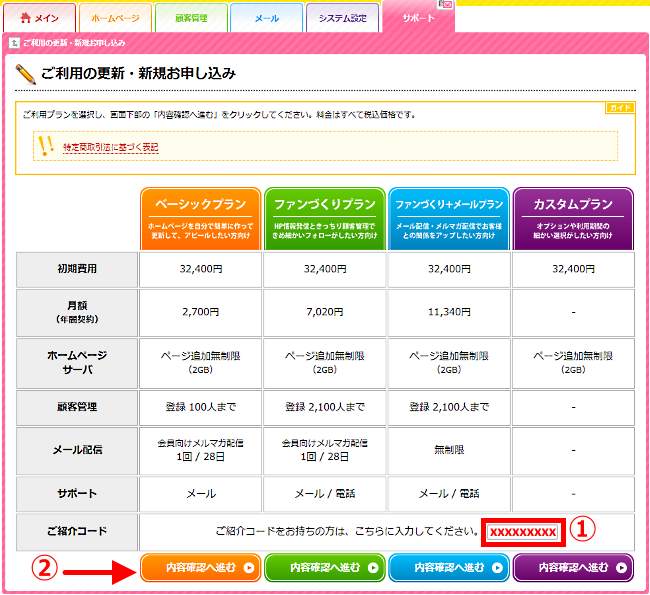This screenshot has height=595, width=650.
Task: Open the システム設定 tab
Action: pos(342,18)
